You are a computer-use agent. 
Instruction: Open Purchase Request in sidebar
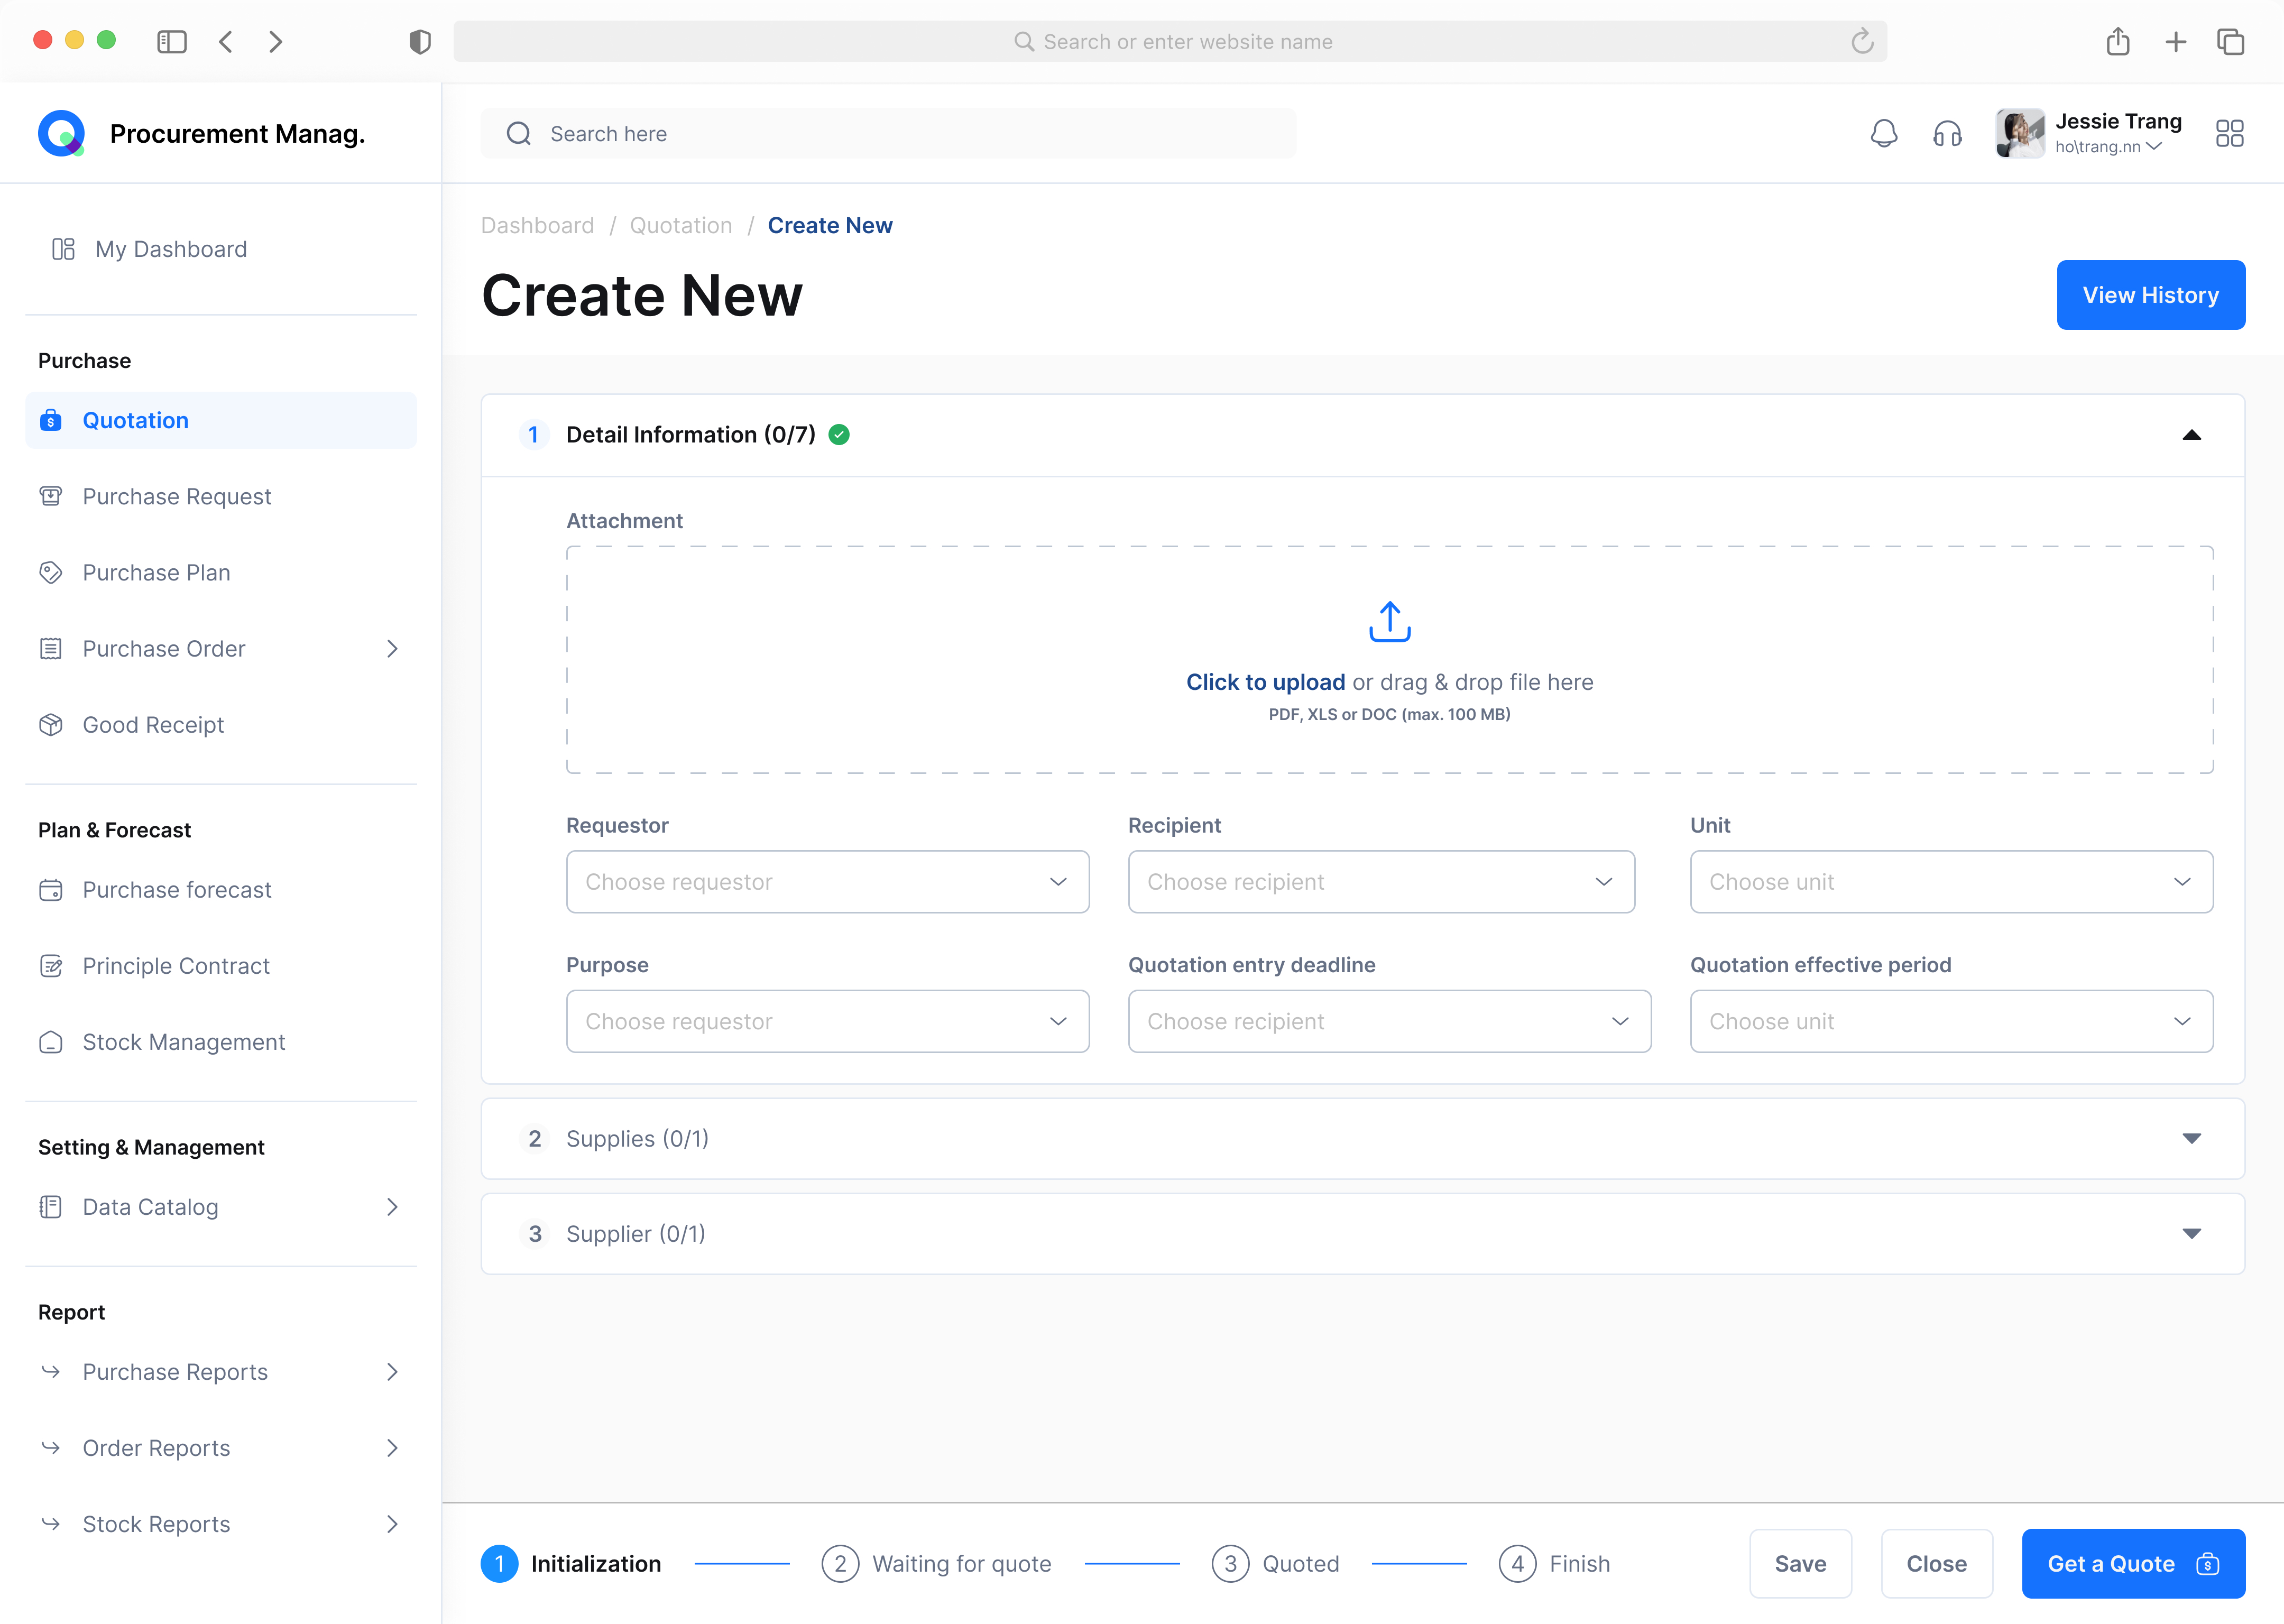click(x=177, y=497)
